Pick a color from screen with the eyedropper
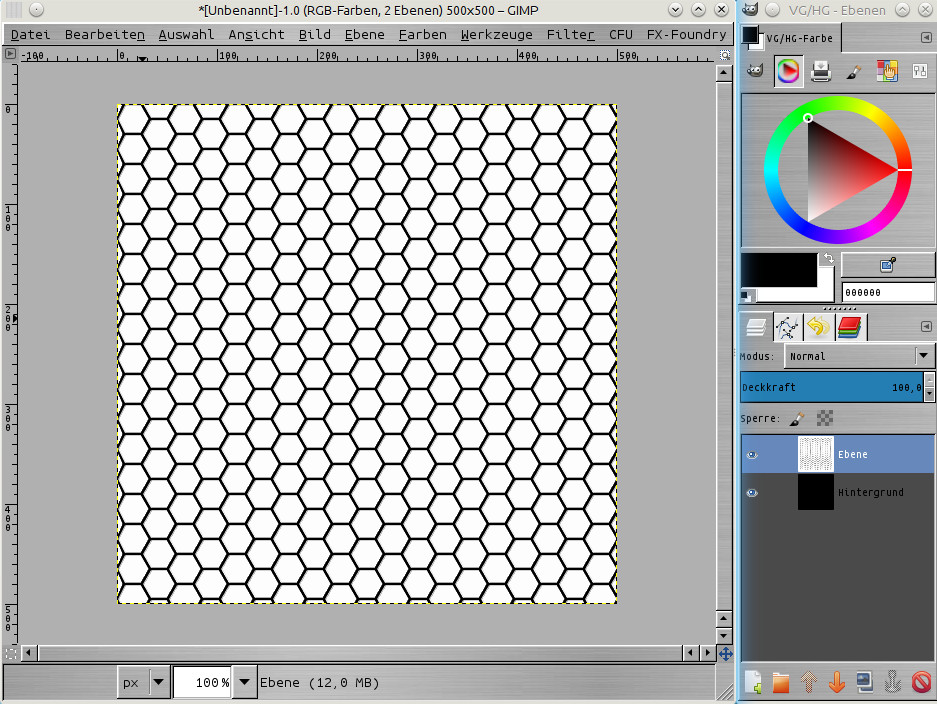The height and width of the screenshot is (704, 937). point(887,265)
